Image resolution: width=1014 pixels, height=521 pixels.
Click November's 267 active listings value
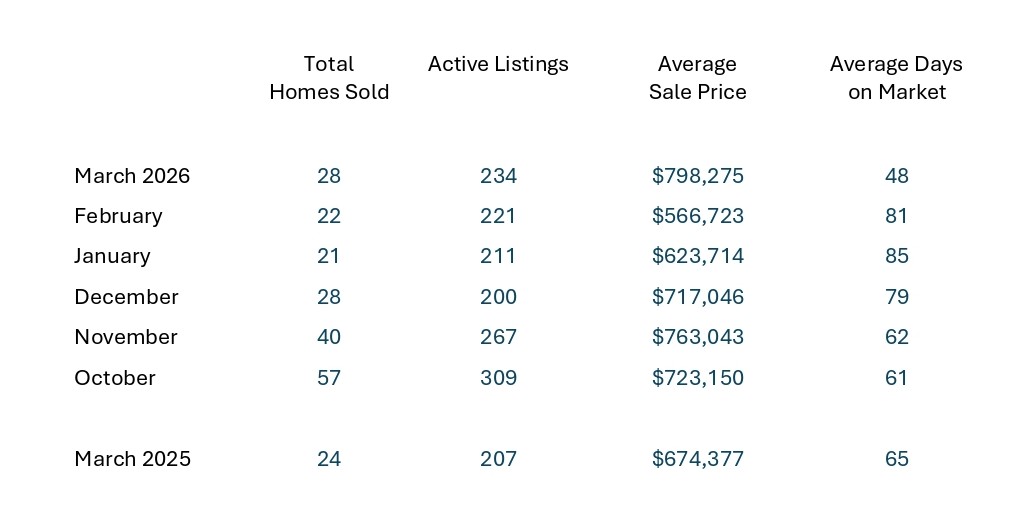[498, 337]
